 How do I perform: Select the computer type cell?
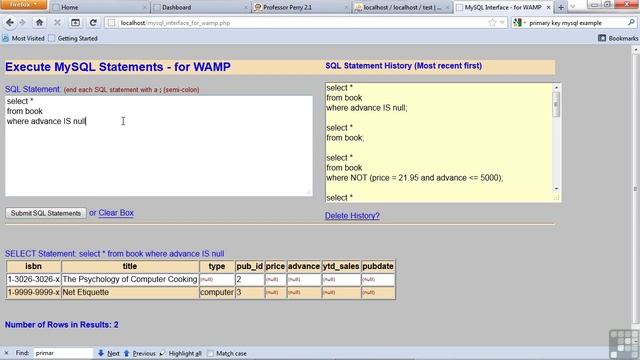click(x=217, y=292)
